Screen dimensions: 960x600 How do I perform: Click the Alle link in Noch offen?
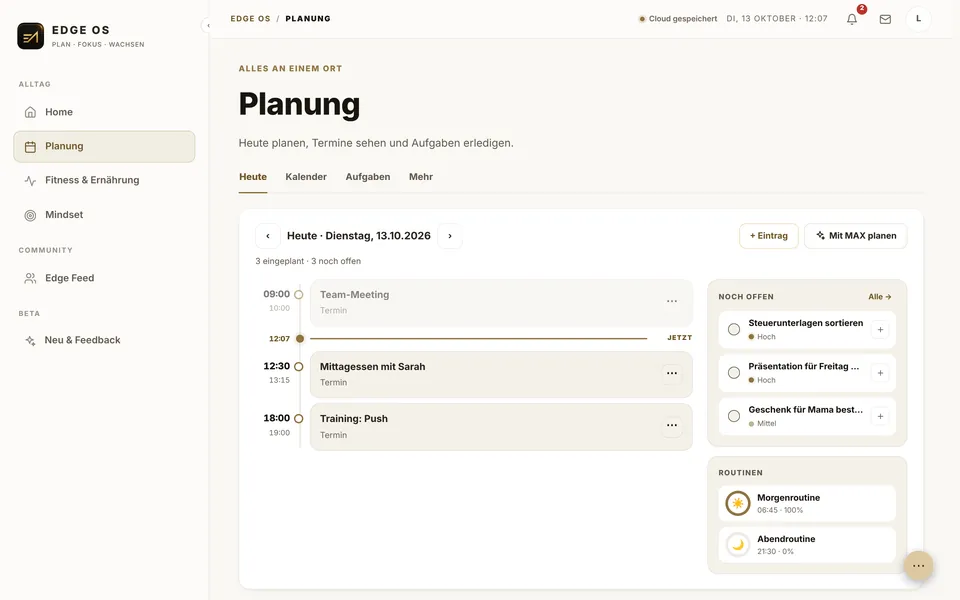coord(879,297)
